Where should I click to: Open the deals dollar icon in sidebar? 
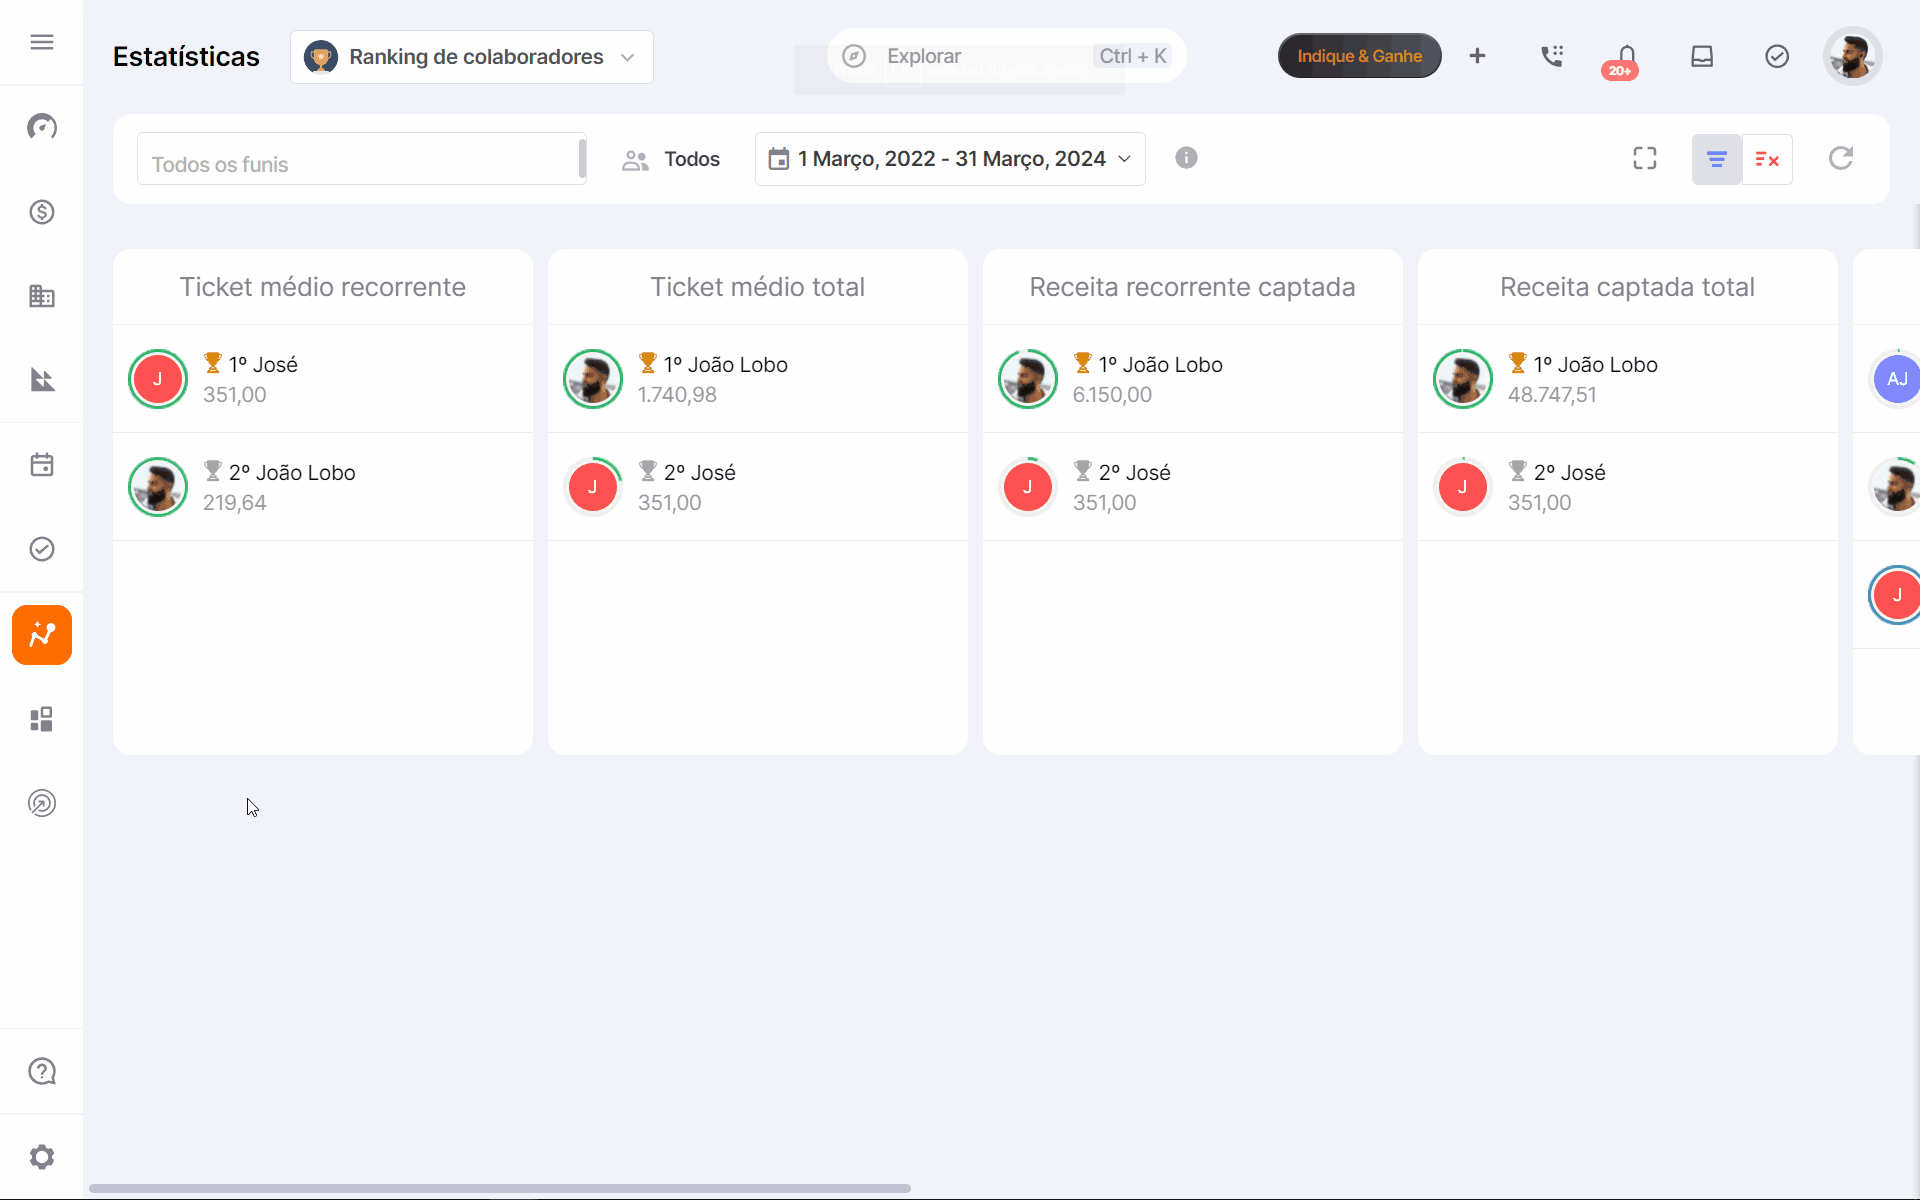(x=41, y=212)
